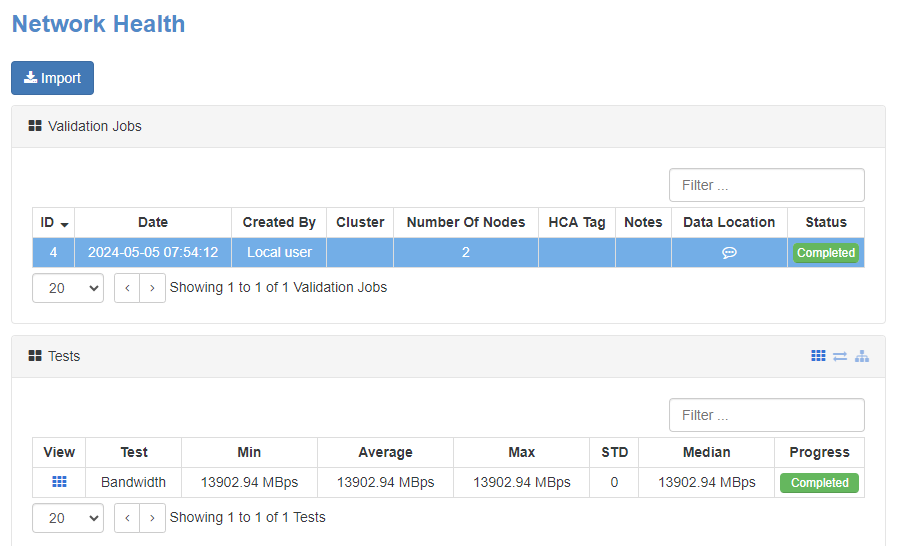Switch Tests panel to grid view
Viewport: 904px width, 546px height.
(818, 356)
